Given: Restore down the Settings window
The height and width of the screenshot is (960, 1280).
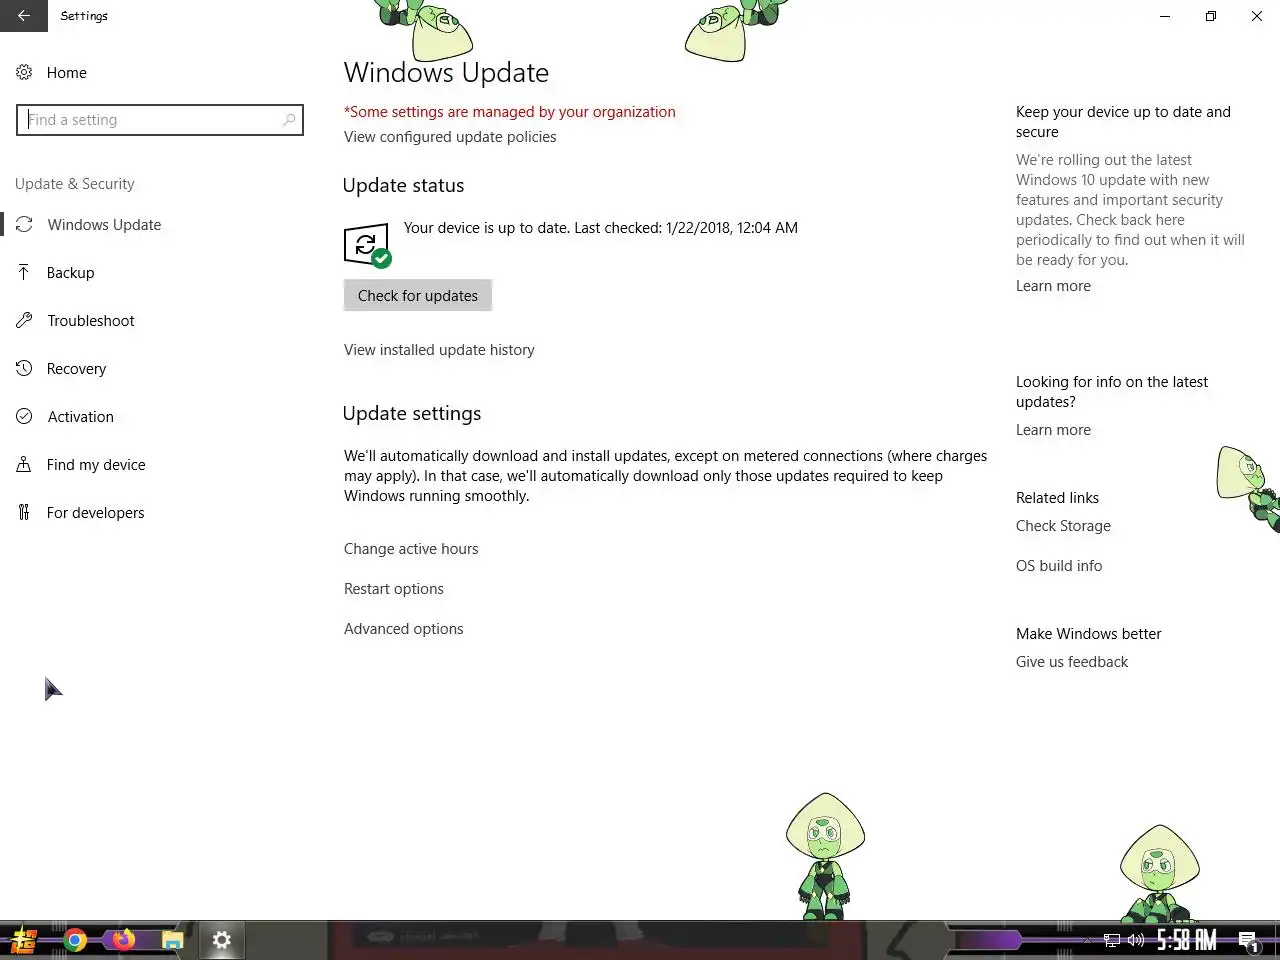Looking at the screenshot, I should pos(1210,16).
